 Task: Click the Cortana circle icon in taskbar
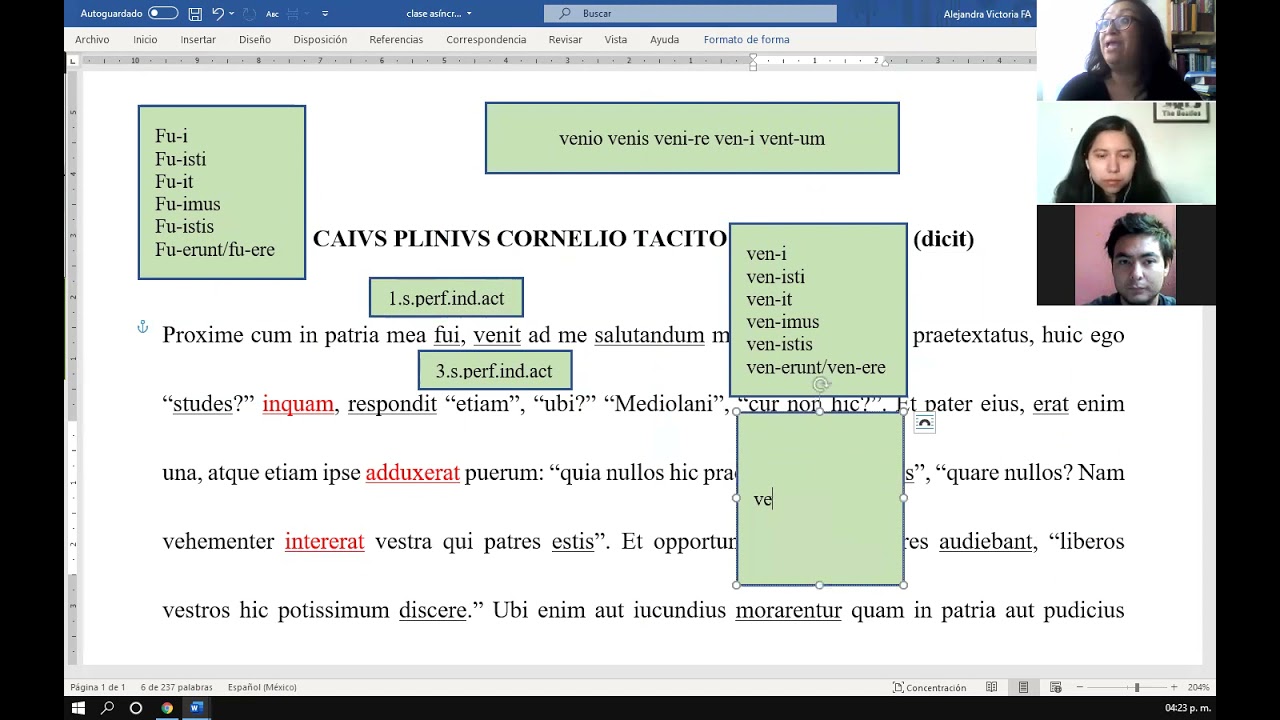click(136, 708)
